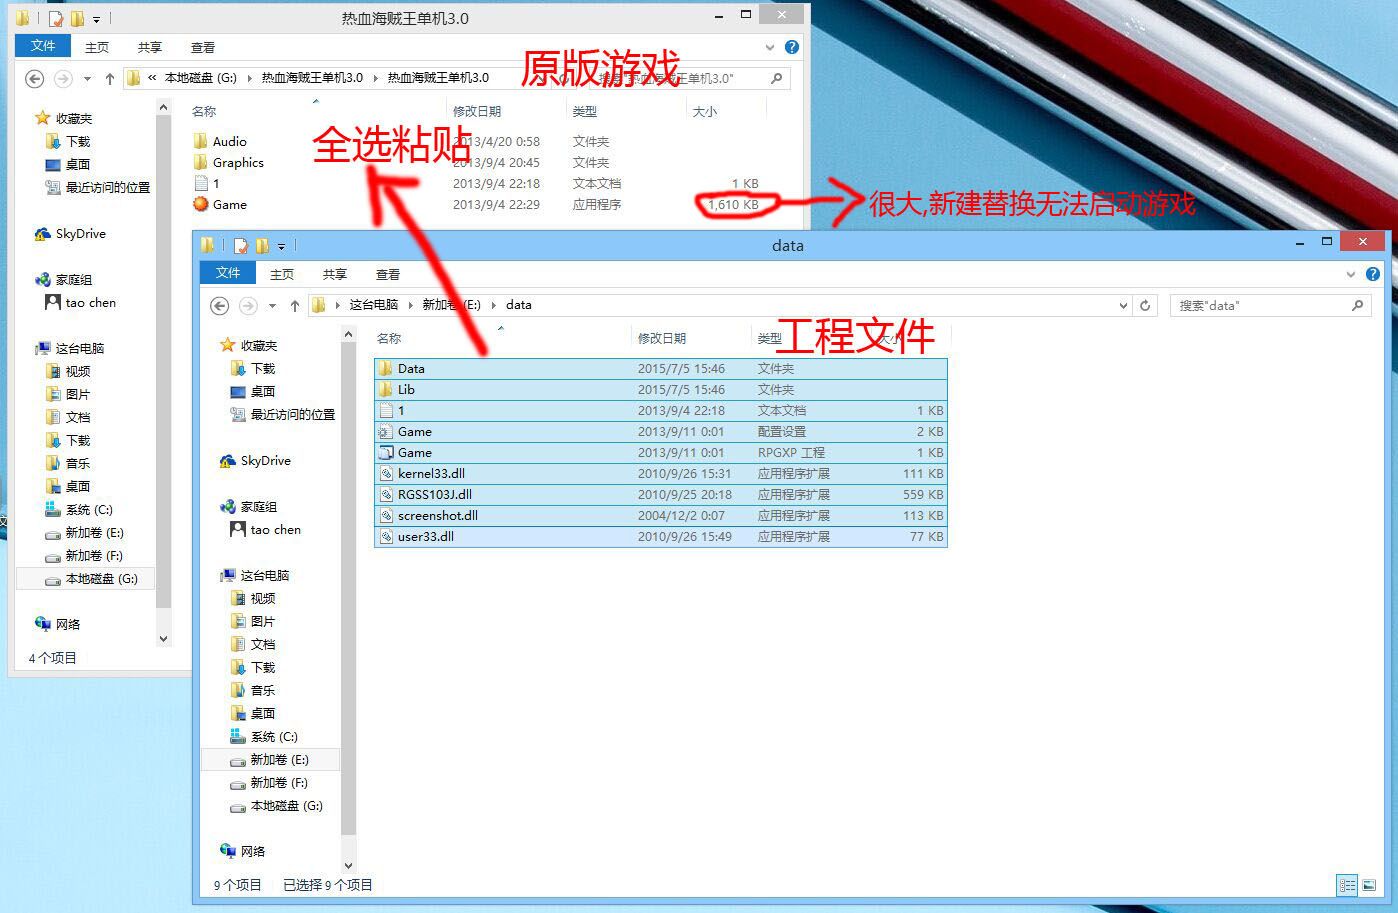Switch to large icons view in data window
This screenshot has height=913, width=1398.
pos(1369,885)
